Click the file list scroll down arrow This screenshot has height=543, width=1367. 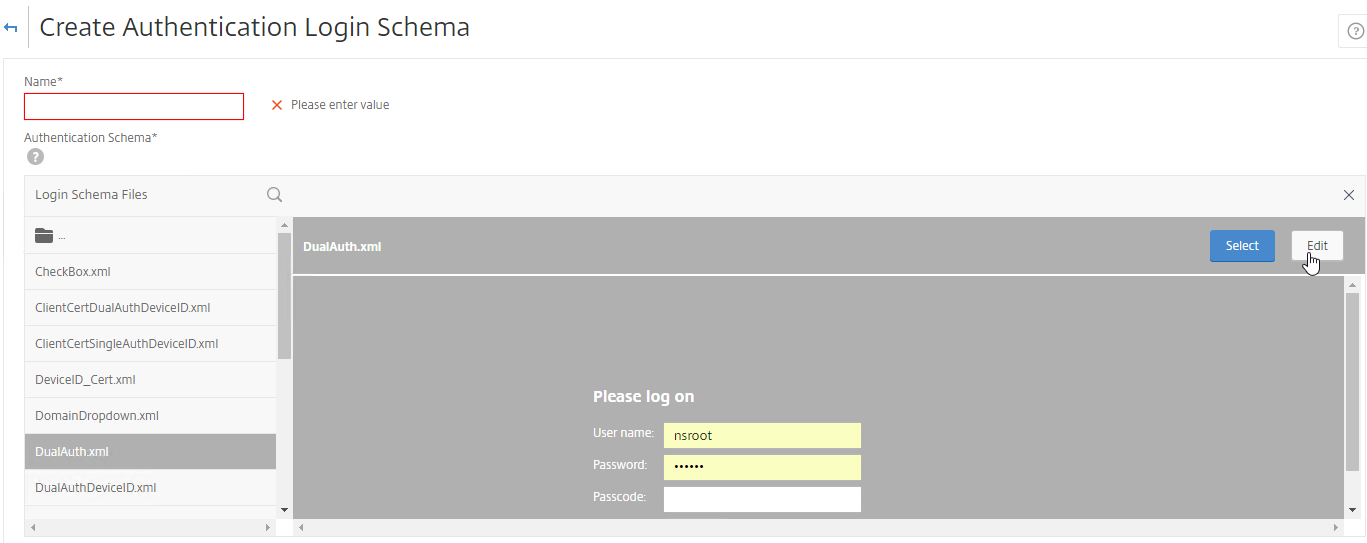[x=284, y=509]
